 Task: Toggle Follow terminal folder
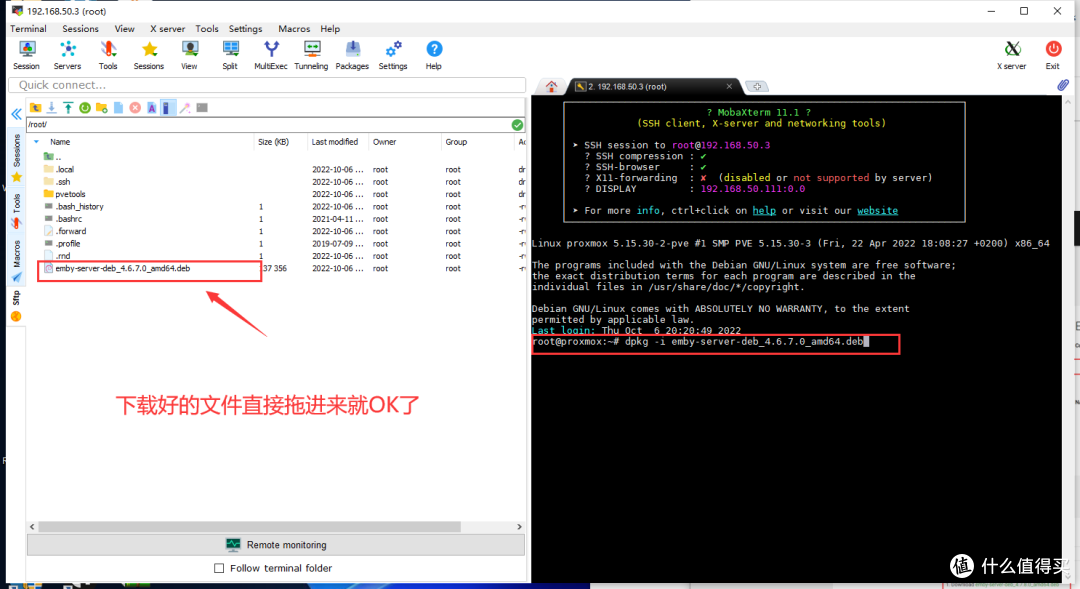[218, 567]
